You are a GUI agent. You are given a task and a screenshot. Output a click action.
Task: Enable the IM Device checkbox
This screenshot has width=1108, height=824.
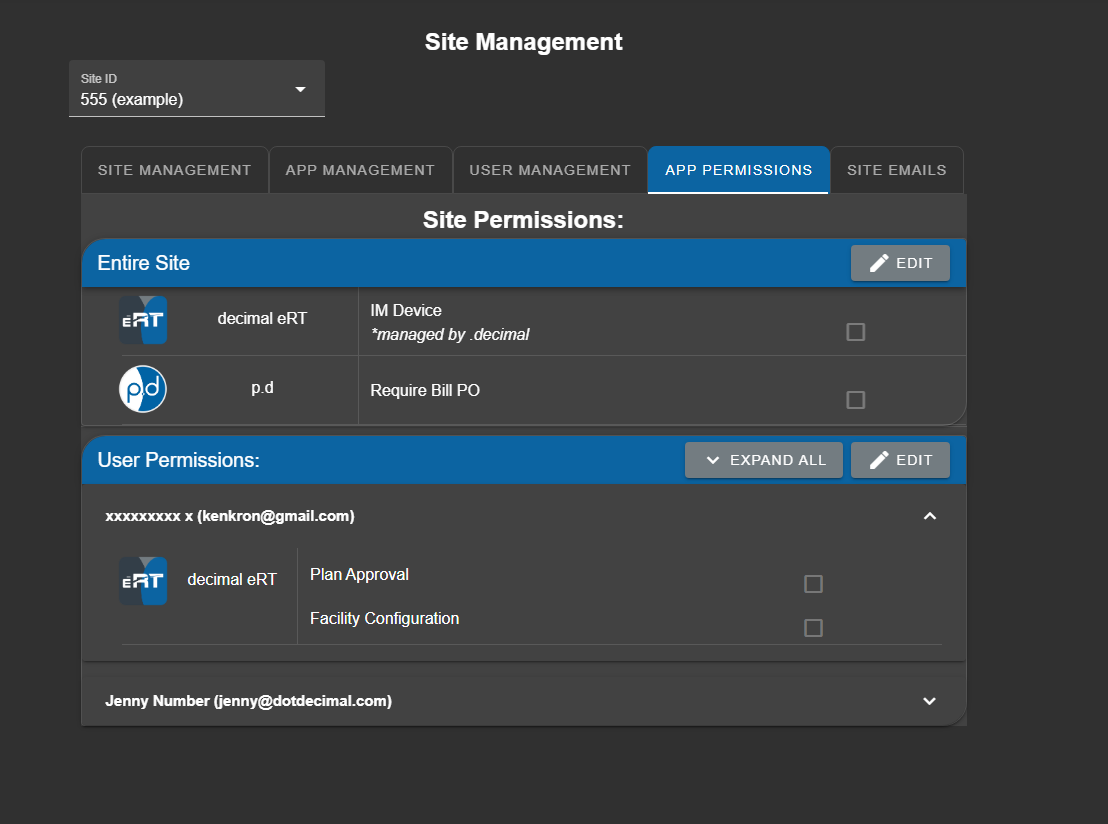tap(855, 332)
